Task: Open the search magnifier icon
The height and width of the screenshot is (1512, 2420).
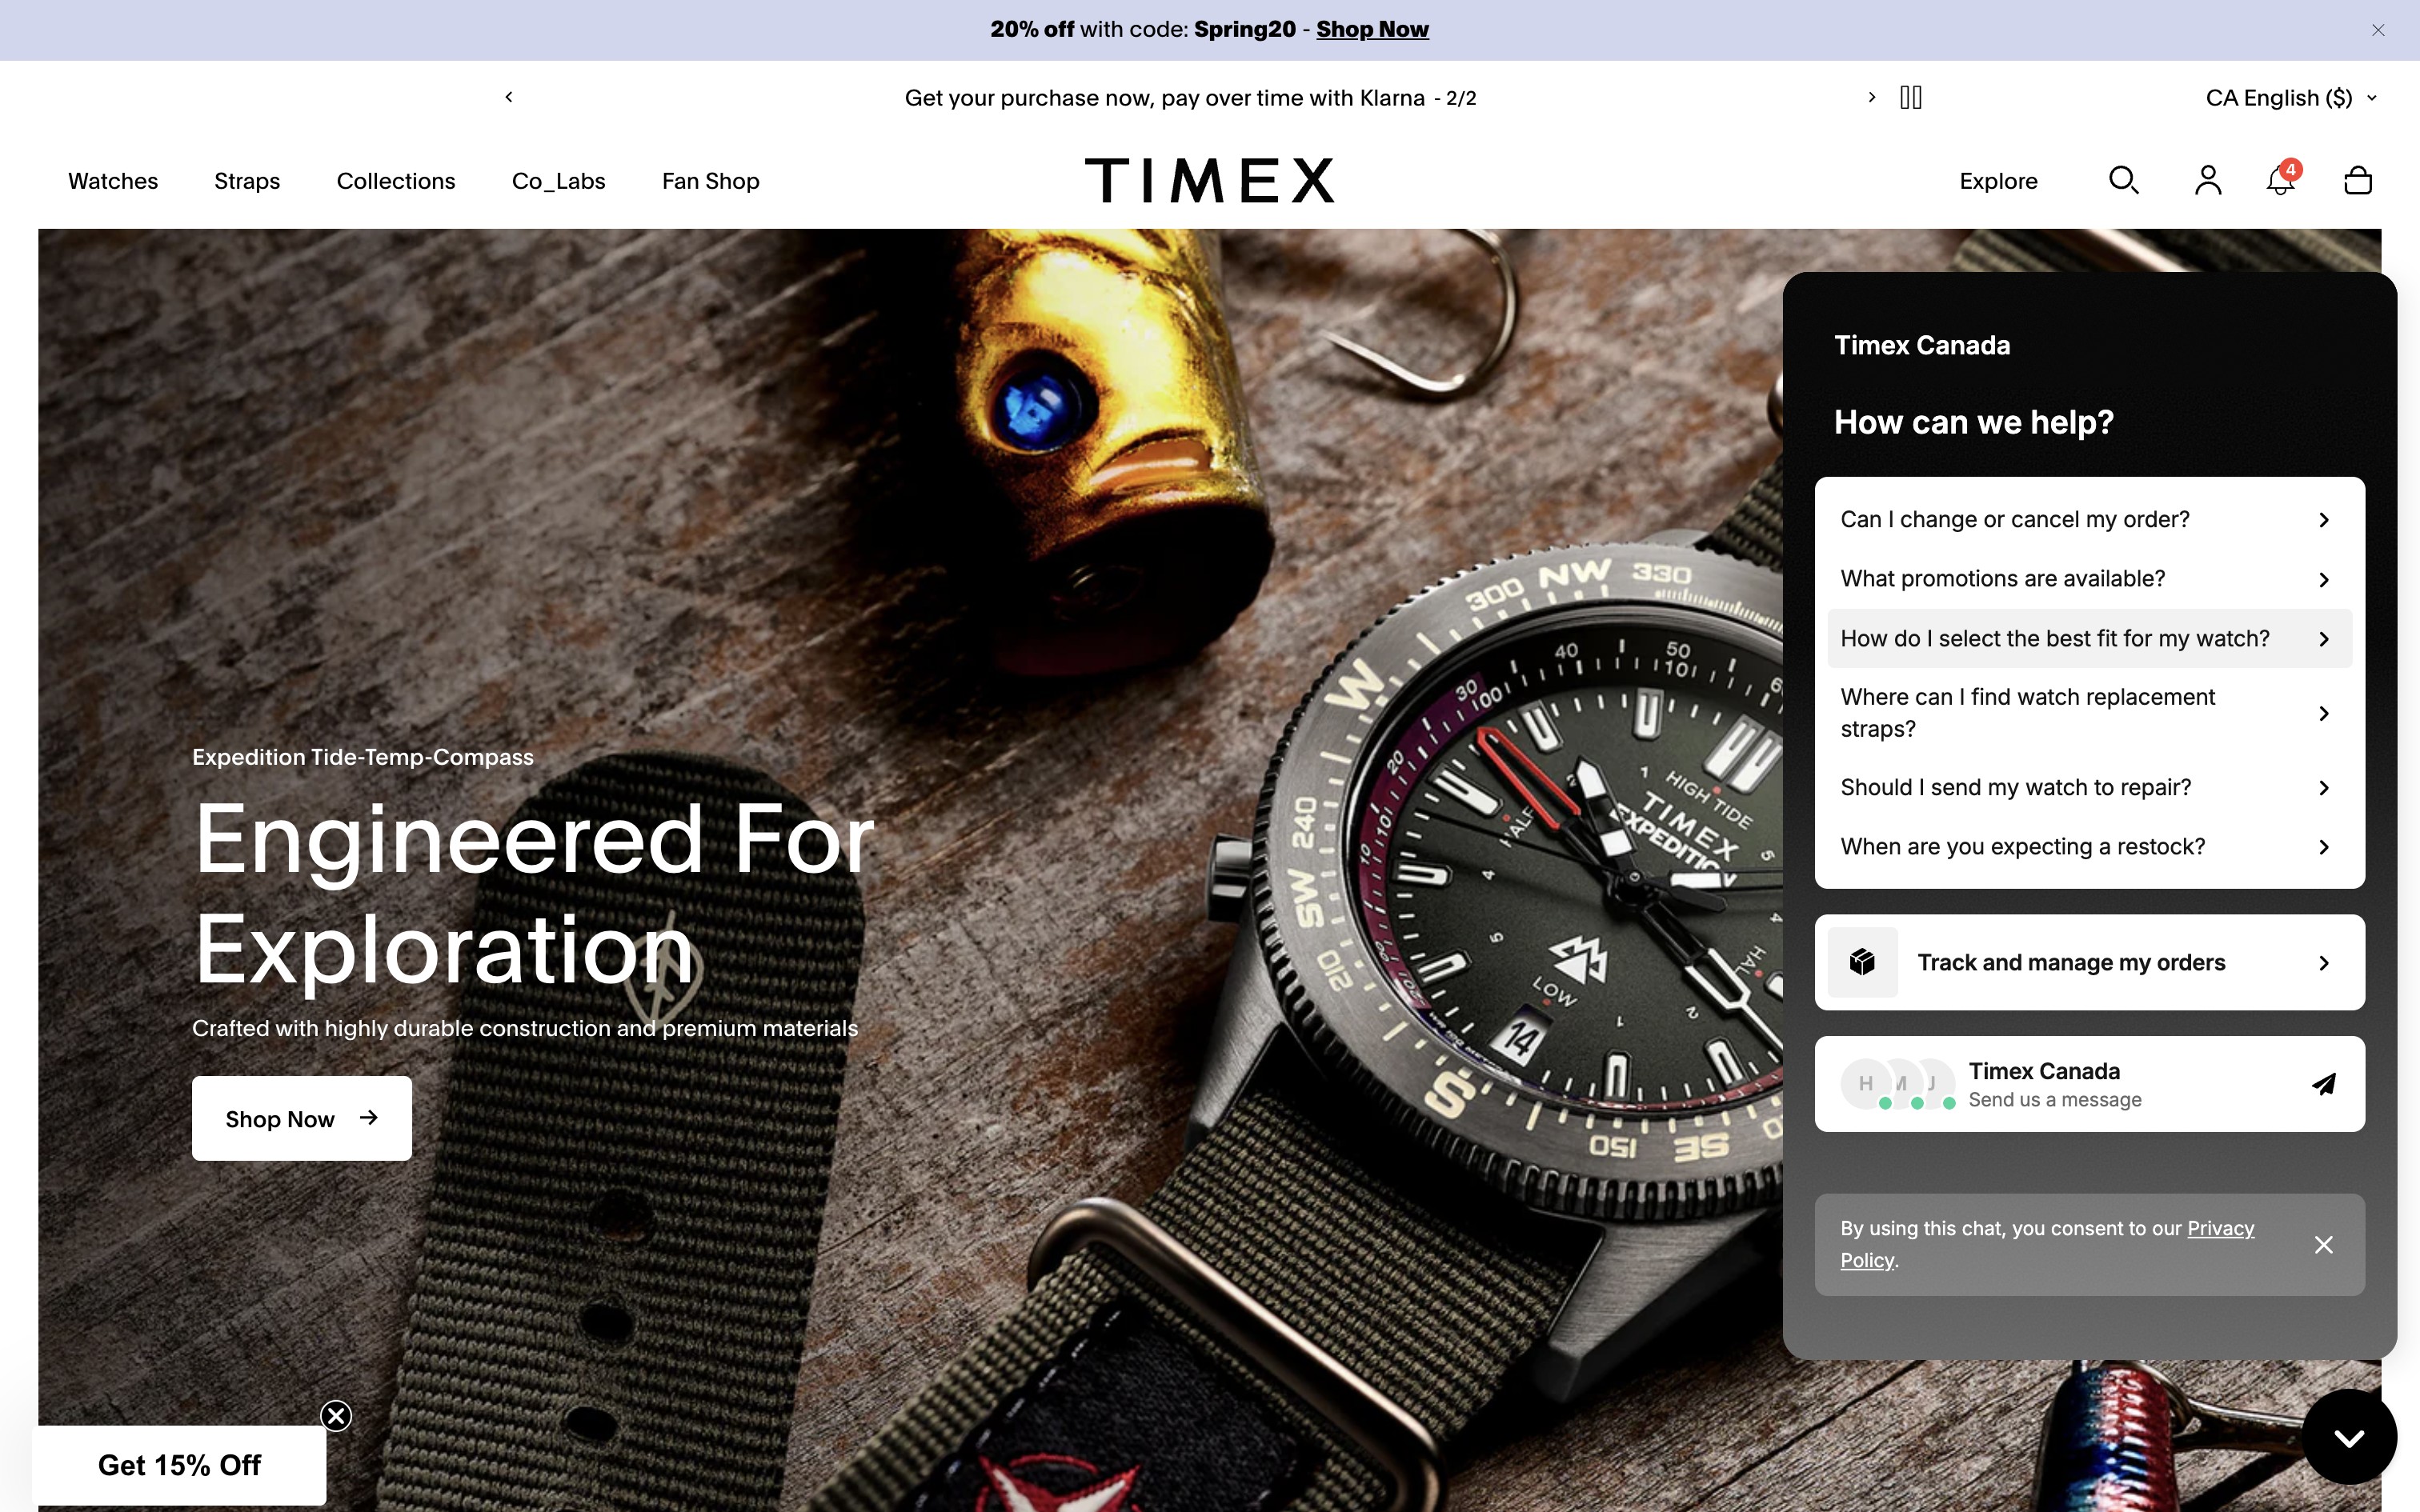Action: pyautogui.click(x=2123, y=180)
